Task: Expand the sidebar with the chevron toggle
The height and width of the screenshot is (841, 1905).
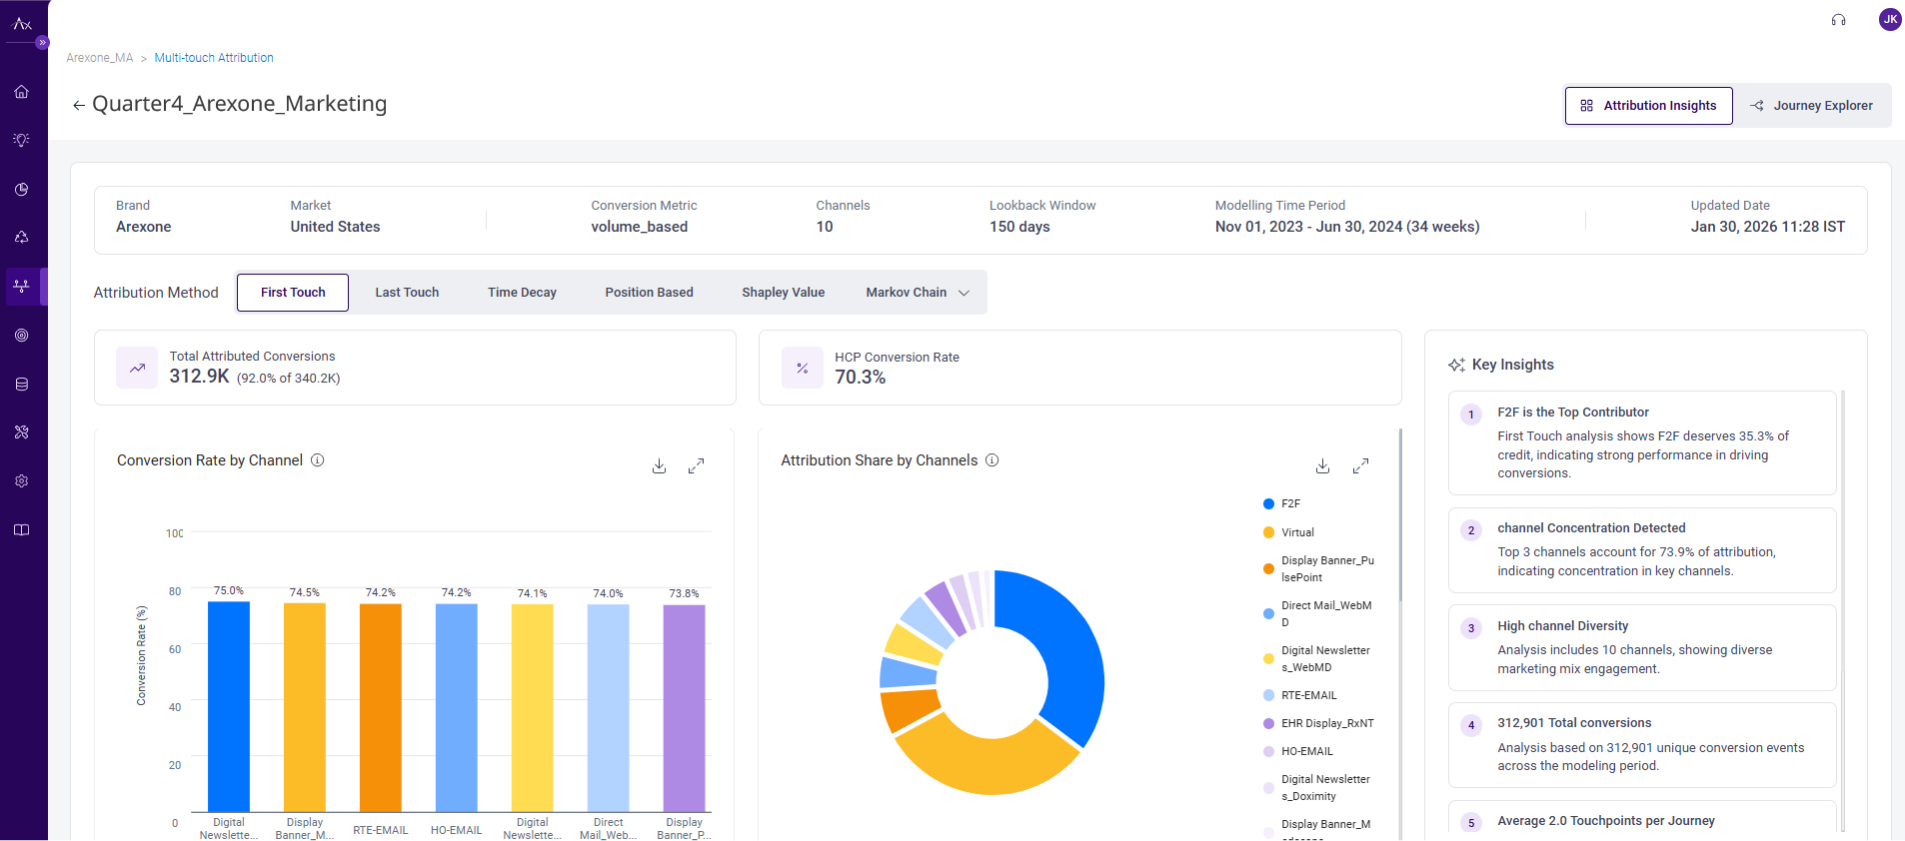Action: [42, 42]
